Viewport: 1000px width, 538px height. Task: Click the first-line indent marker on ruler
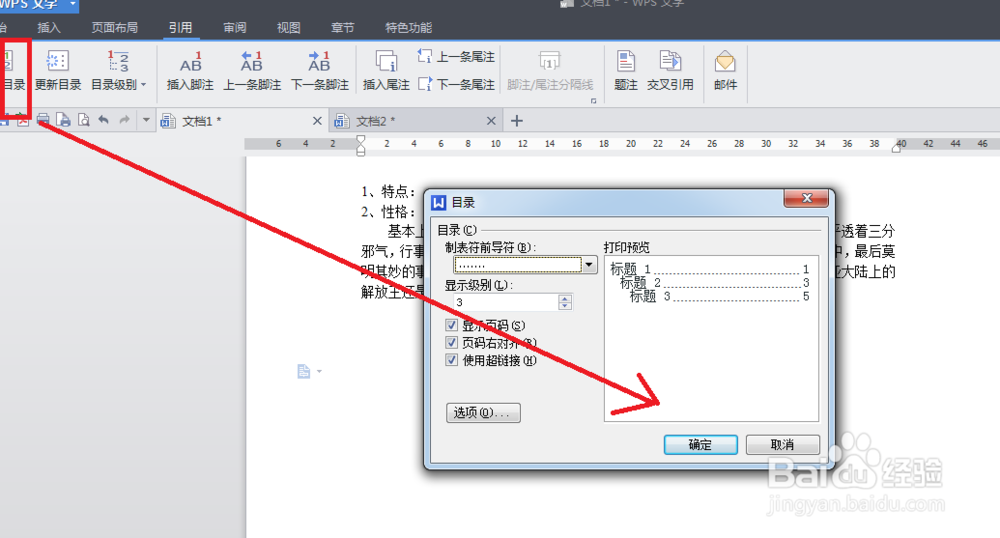pos(360,140)
